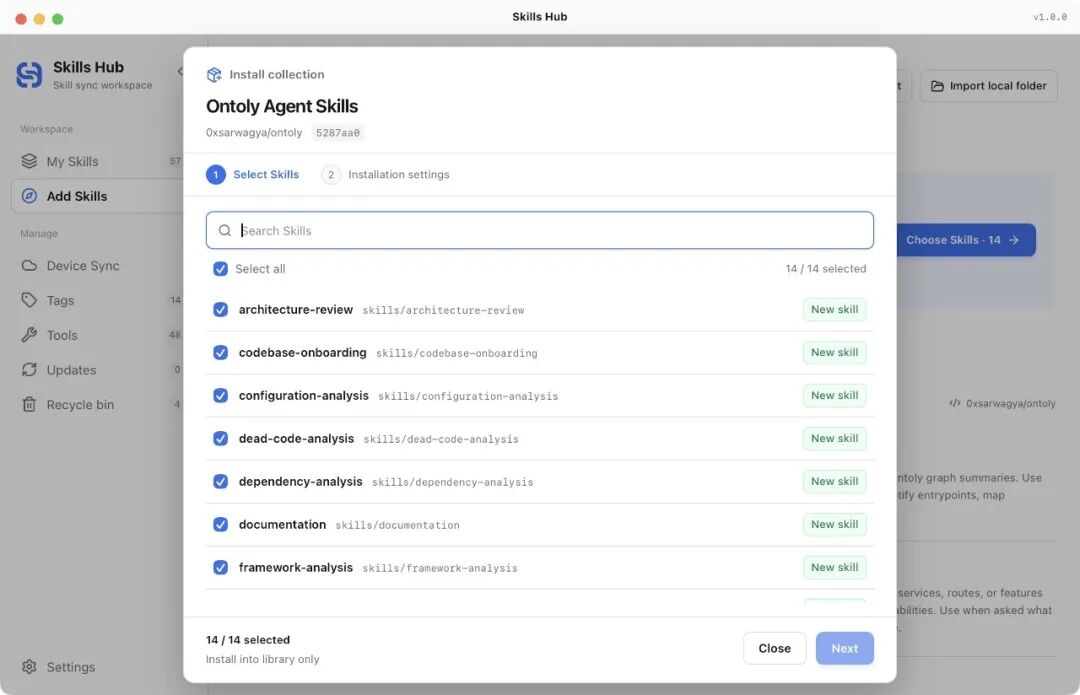1080x695 pixels.
Task: Click the search magnifier icon
Action: coord(225,230)
